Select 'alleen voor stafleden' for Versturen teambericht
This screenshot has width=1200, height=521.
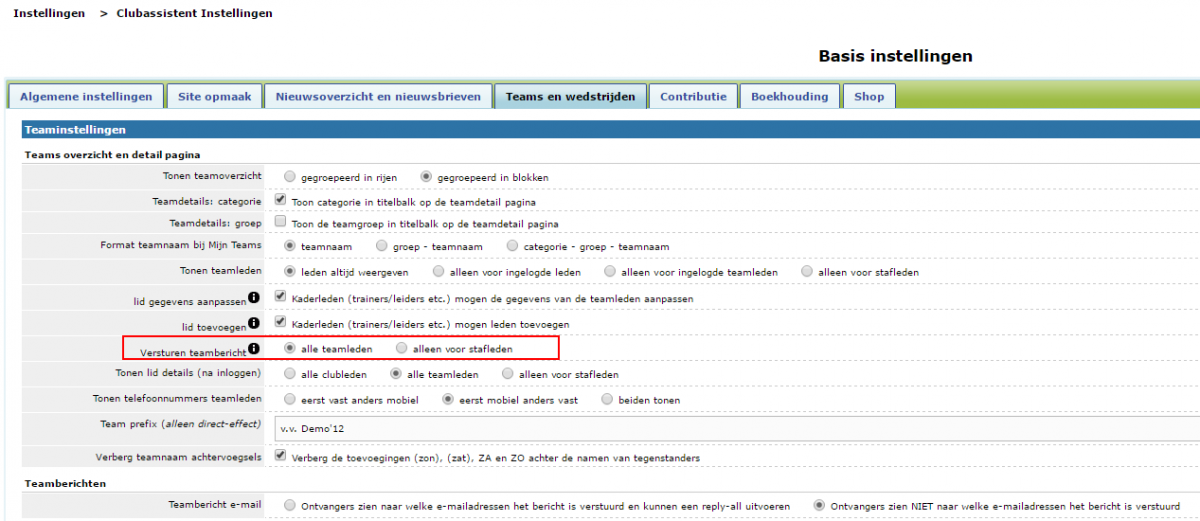402,348
